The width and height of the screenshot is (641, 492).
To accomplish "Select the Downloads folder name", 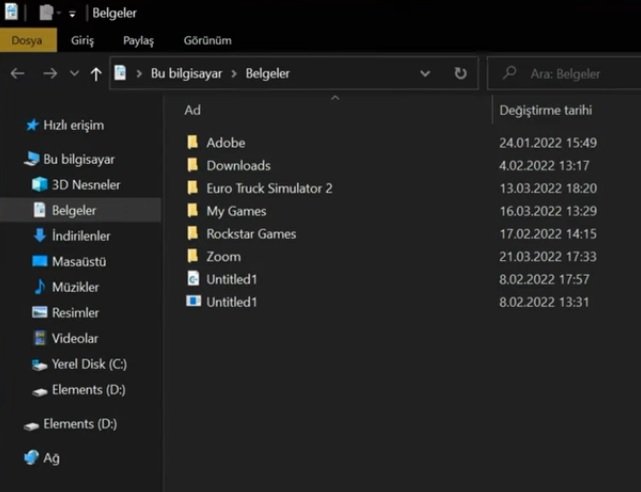I will click(x=238, y=165).
